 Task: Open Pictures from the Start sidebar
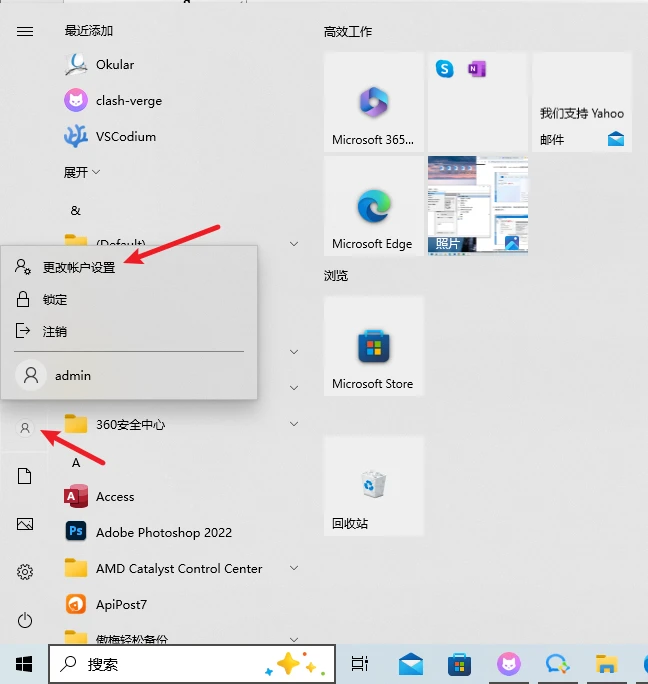25,524
